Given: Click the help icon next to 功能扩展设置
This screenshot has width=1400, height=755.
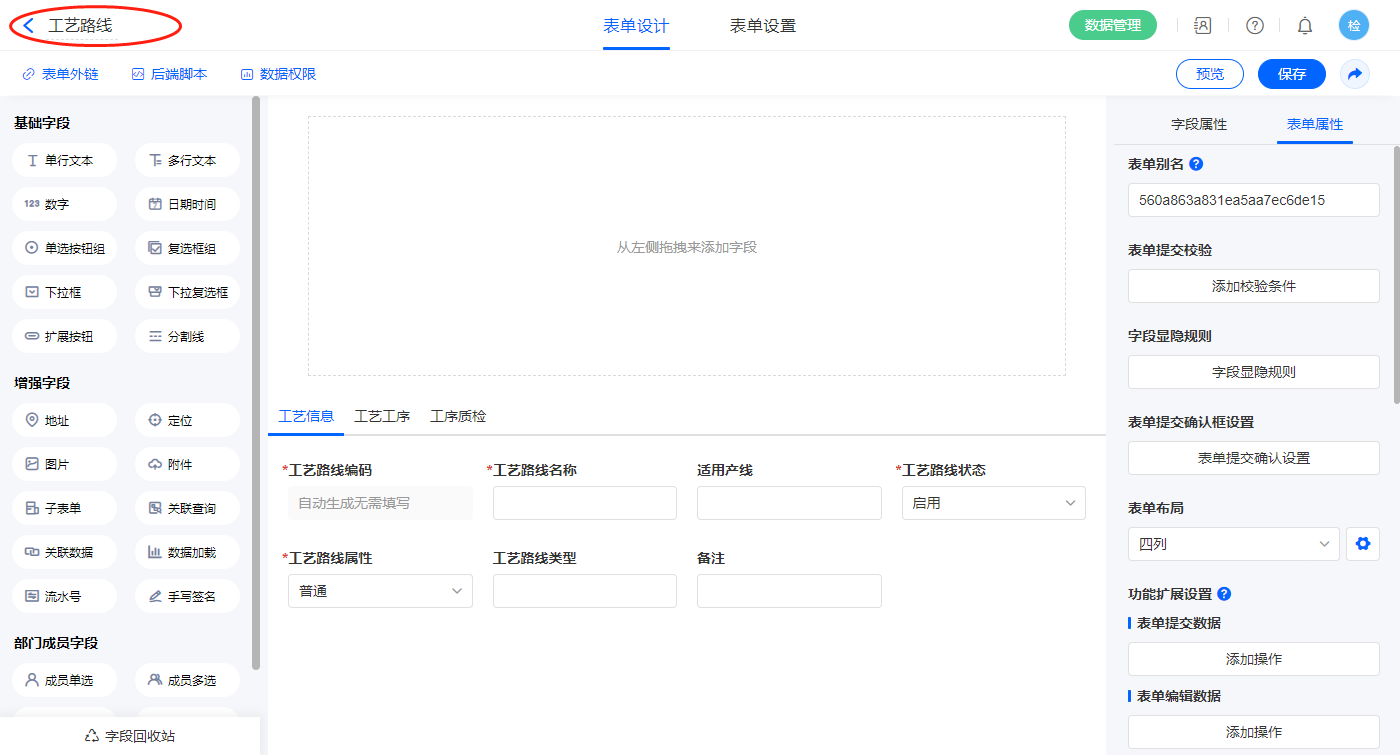Looking at the screenshot, I should (x=1224, y=594).
